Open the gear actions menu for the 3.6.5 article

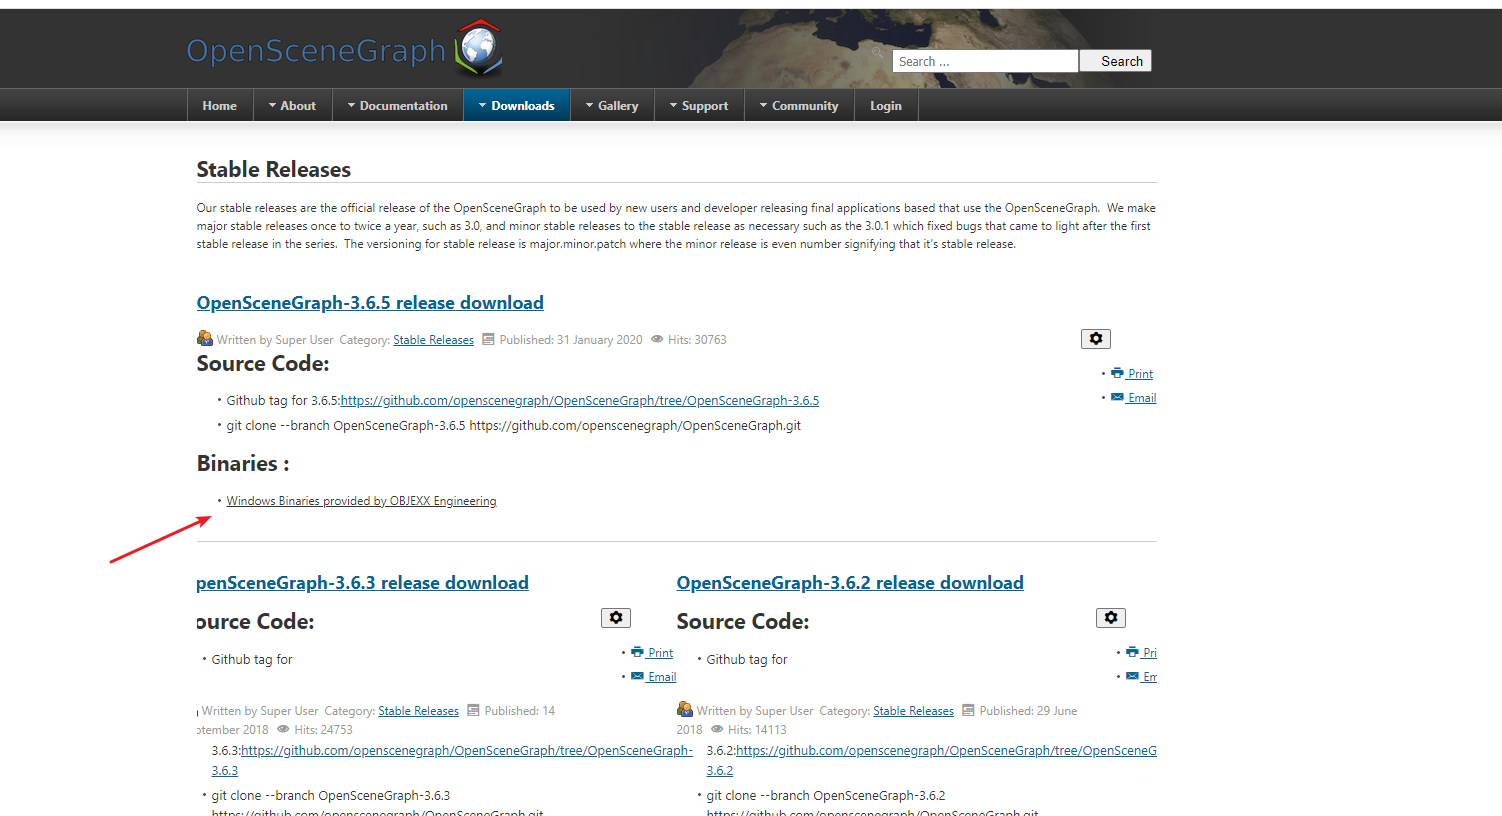coord(1095,338)
